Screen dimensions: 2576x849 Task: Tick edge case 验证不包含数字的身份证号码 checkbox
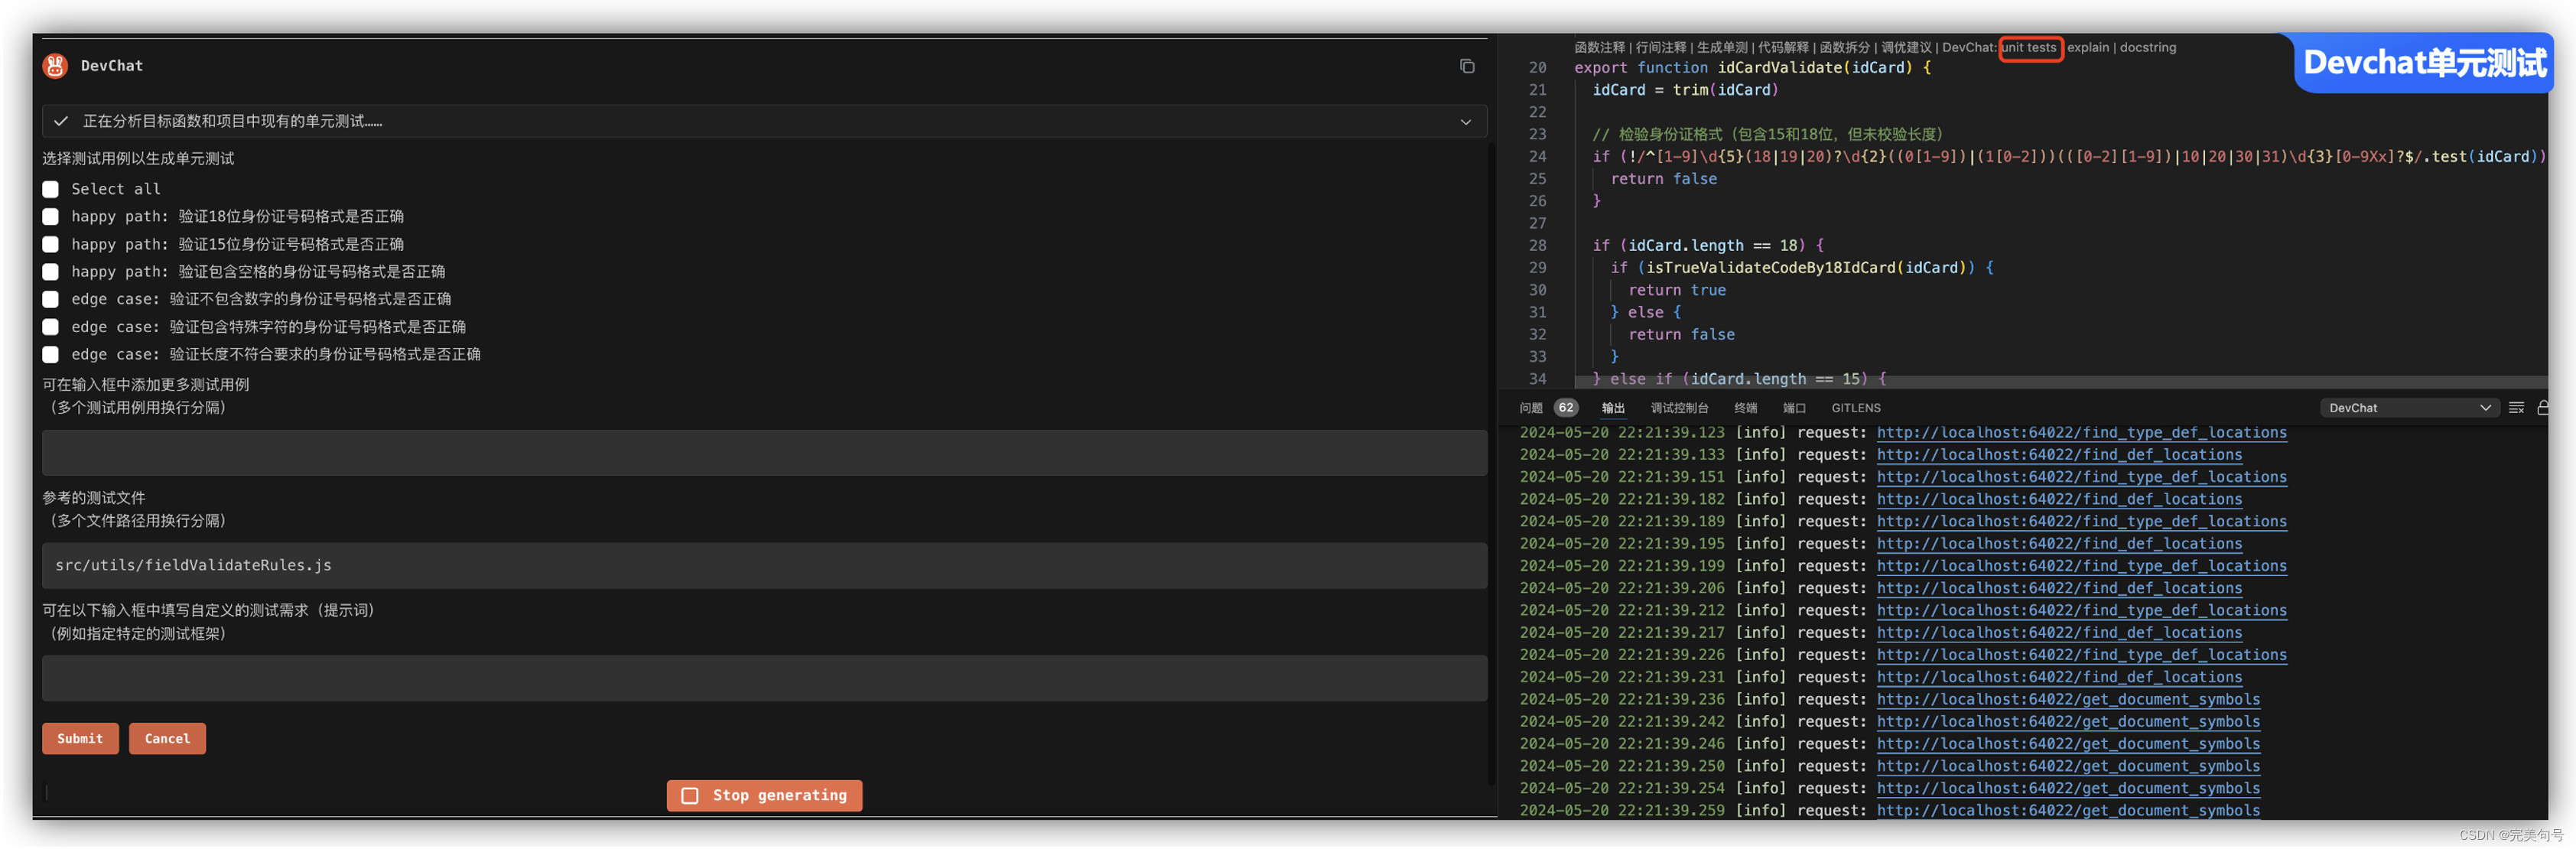point(51,299)
